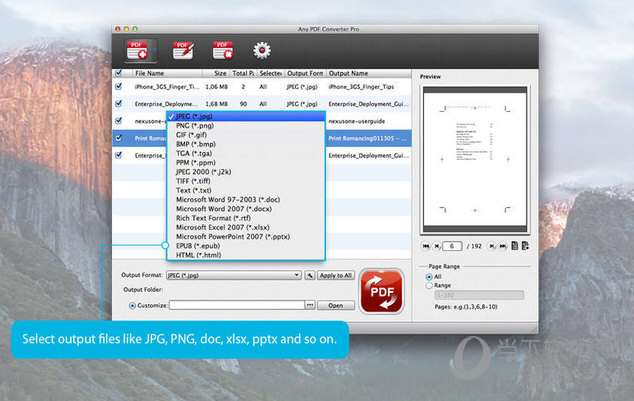Screen dimensions: 634x401
Task: Click the Open output folder button
Action: click(x=336, y=305)
